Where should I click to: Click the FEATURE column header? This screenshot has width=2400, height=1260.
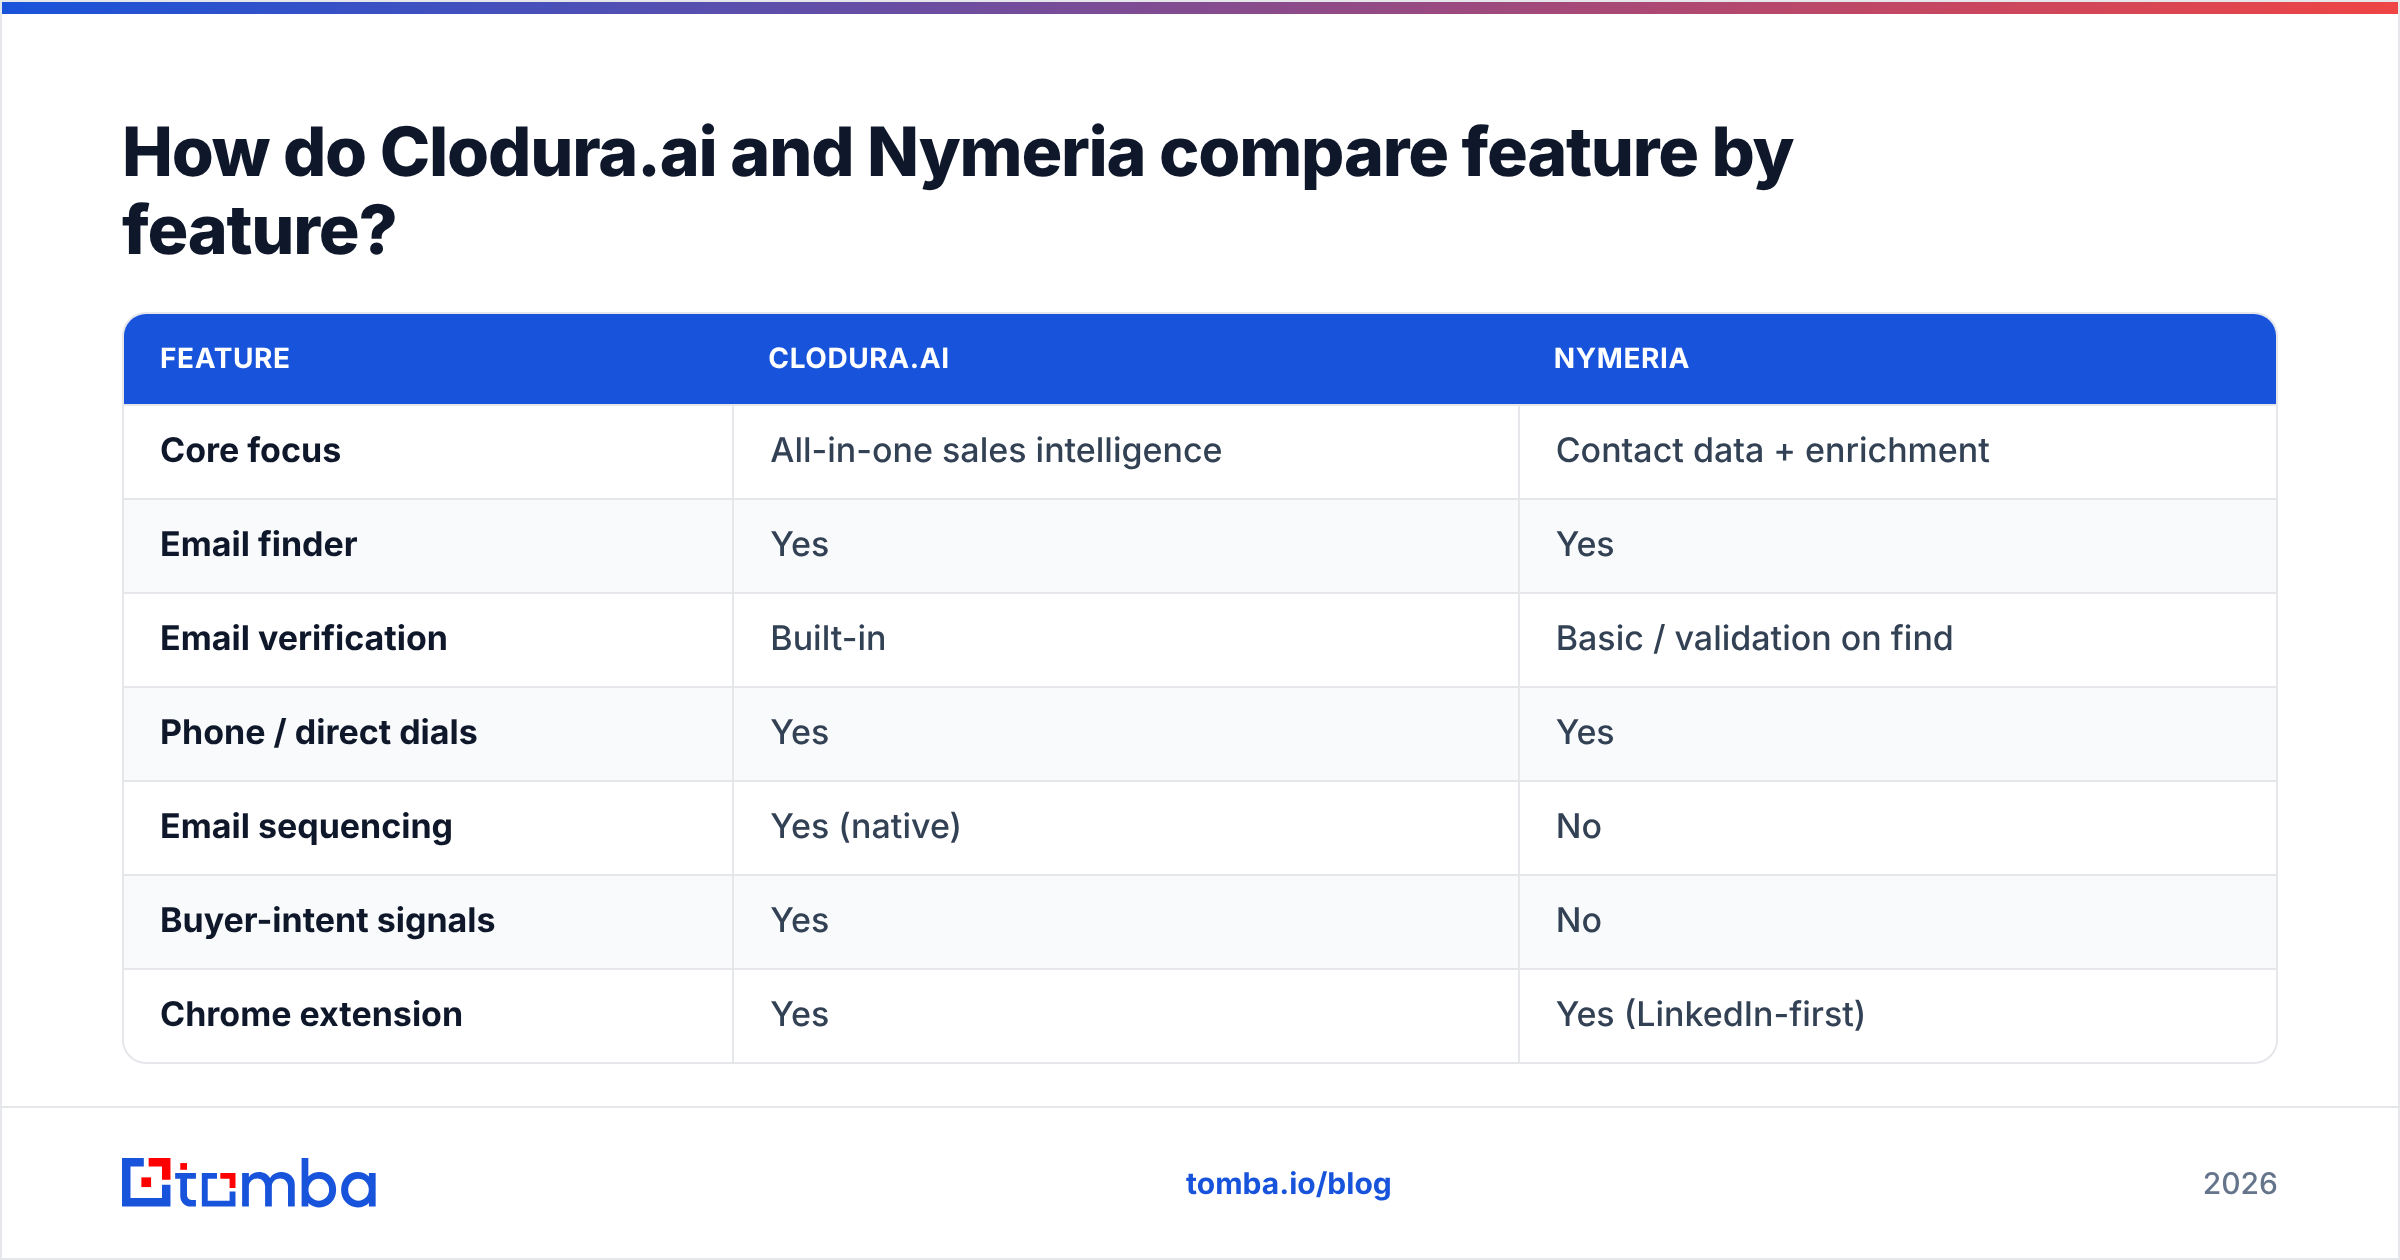point(225,359)
